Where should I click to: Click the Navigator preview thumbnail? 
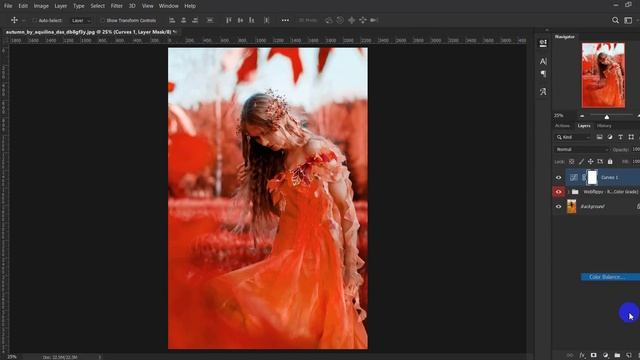[x=603, y=75]
